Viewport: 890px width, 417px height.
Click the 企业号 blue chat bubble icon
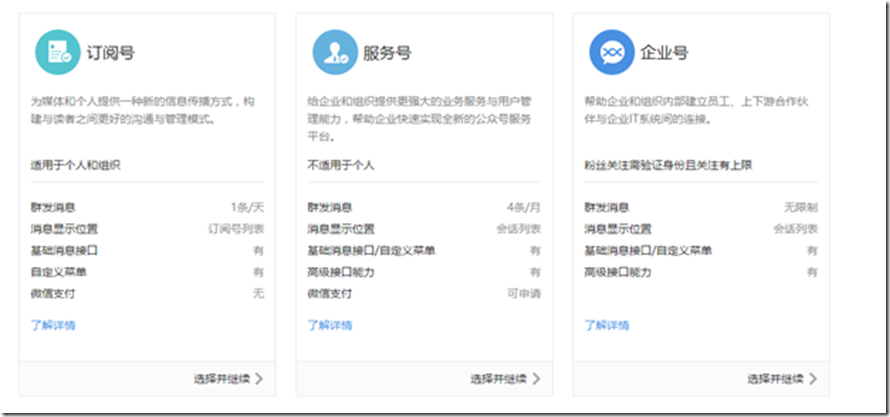click(x=611, y=52)
